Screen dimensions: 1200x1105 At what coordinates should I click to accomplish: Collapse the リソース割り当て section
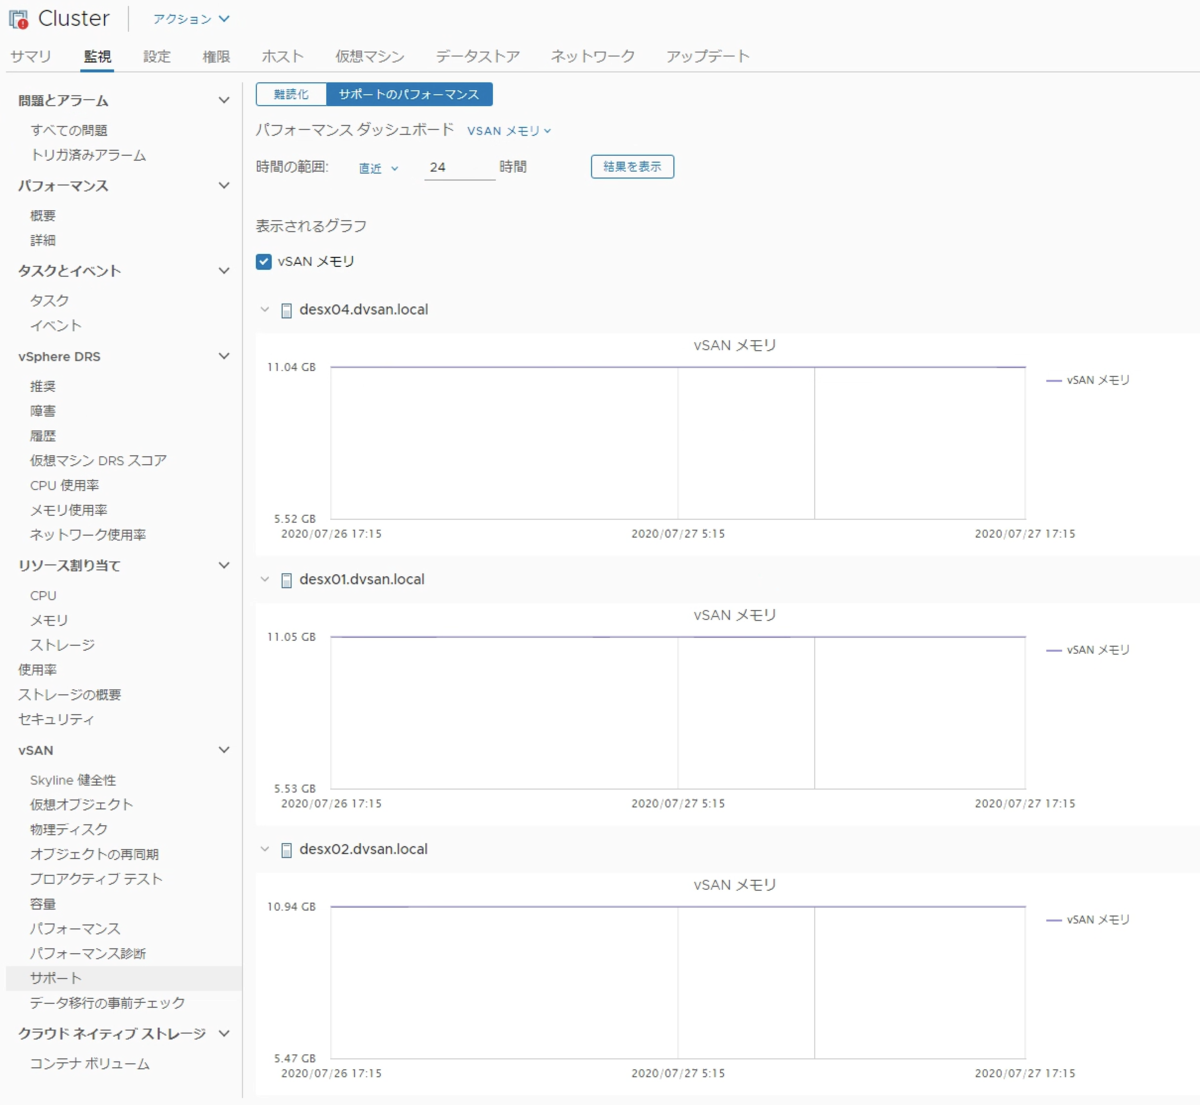224,565
